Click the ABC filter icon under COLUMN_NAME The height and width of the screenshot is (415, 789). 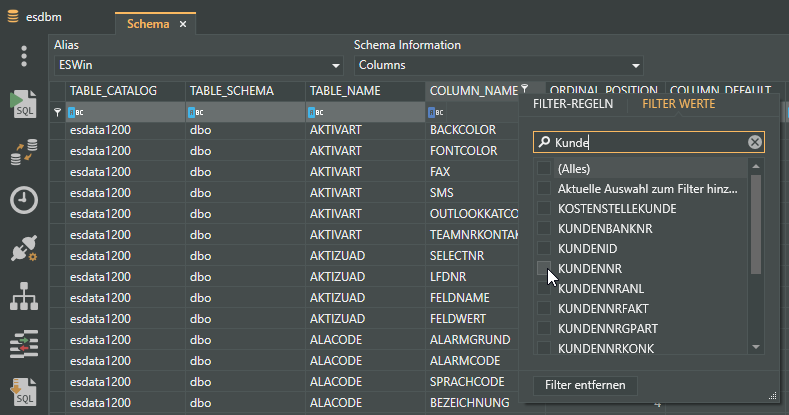tap(436, 112)
